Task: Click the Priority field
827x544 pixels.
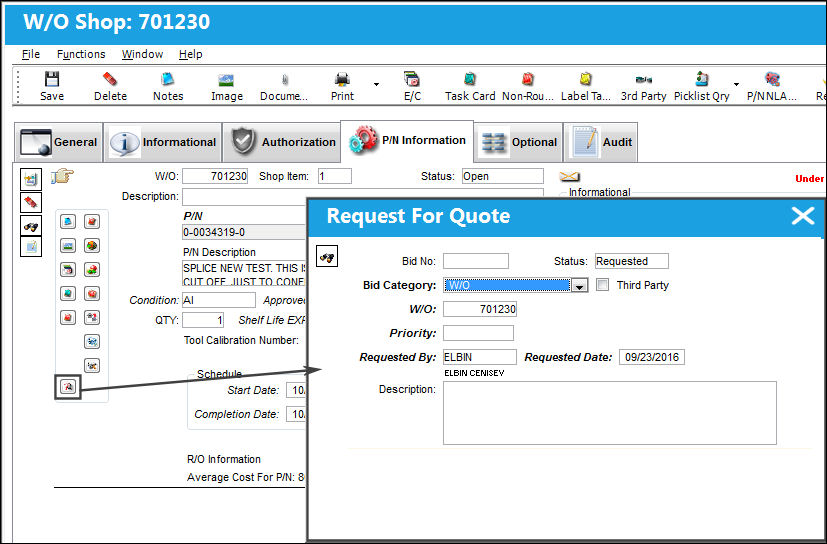Action: [478, 333]
